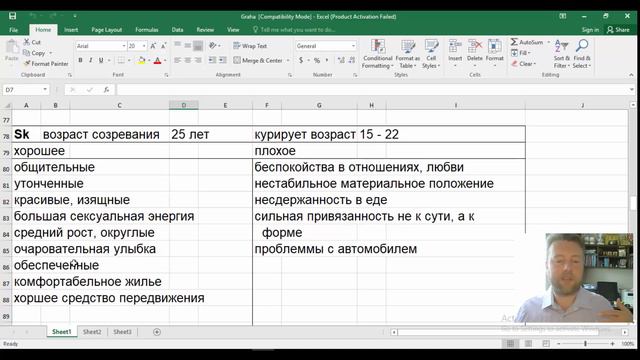Click the Save icon in quick access toolbar
This screenshot has height=360, width=640.
click(12, 16)
